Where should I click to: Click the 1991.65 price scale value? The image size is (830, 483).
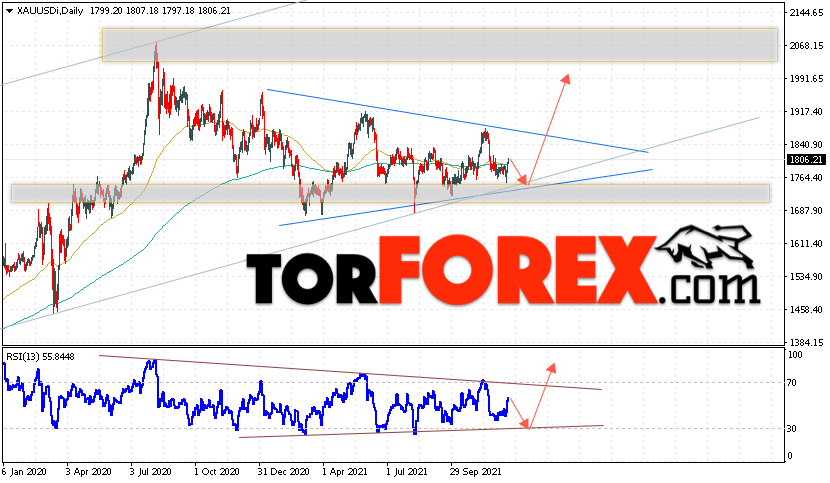point(806,78)
